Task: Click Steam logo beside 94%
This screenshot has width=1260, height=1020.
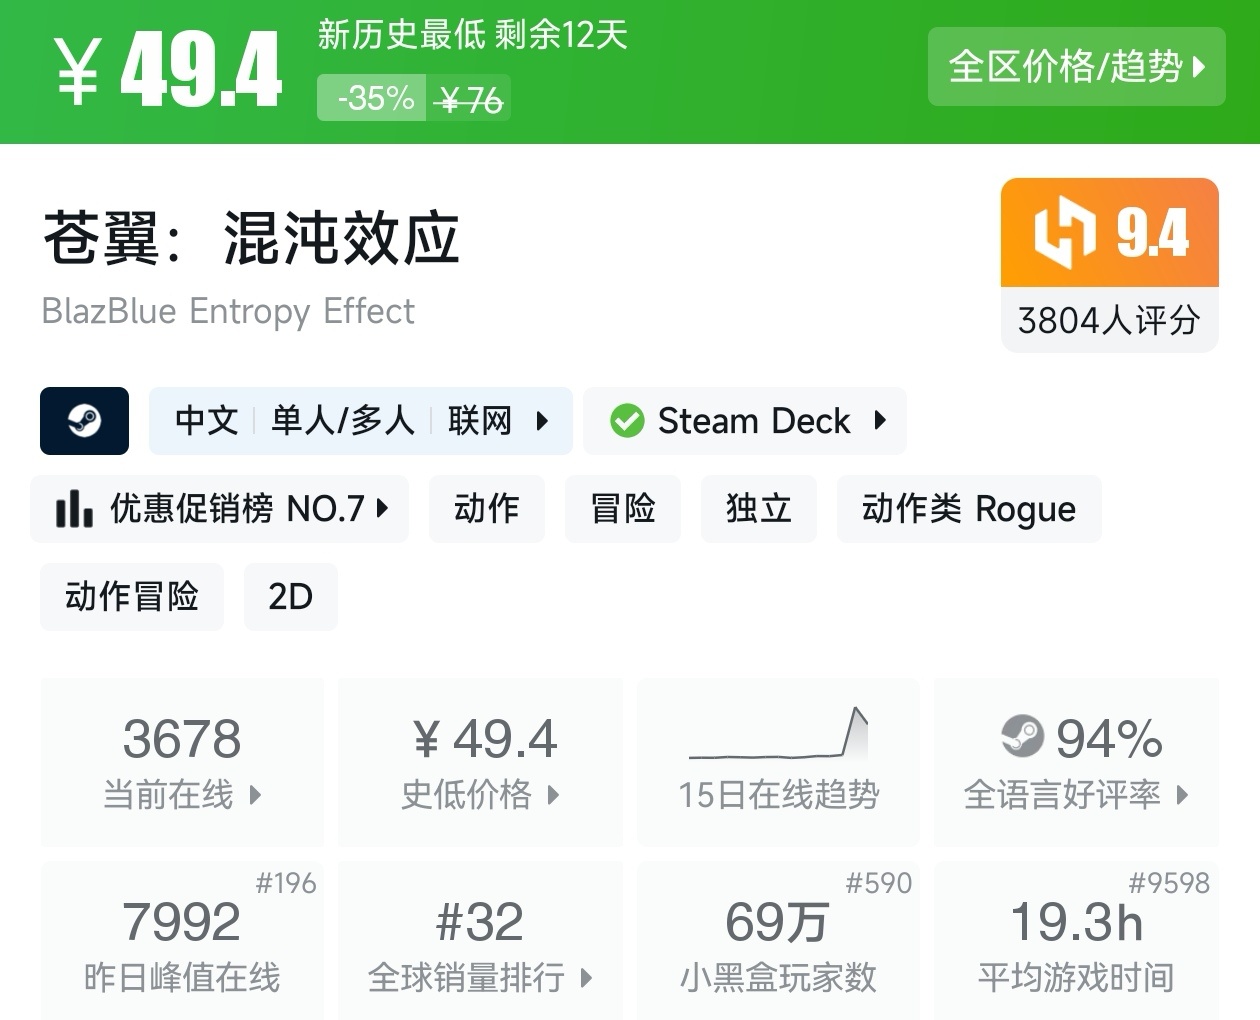Action: tap(1022, 737)
